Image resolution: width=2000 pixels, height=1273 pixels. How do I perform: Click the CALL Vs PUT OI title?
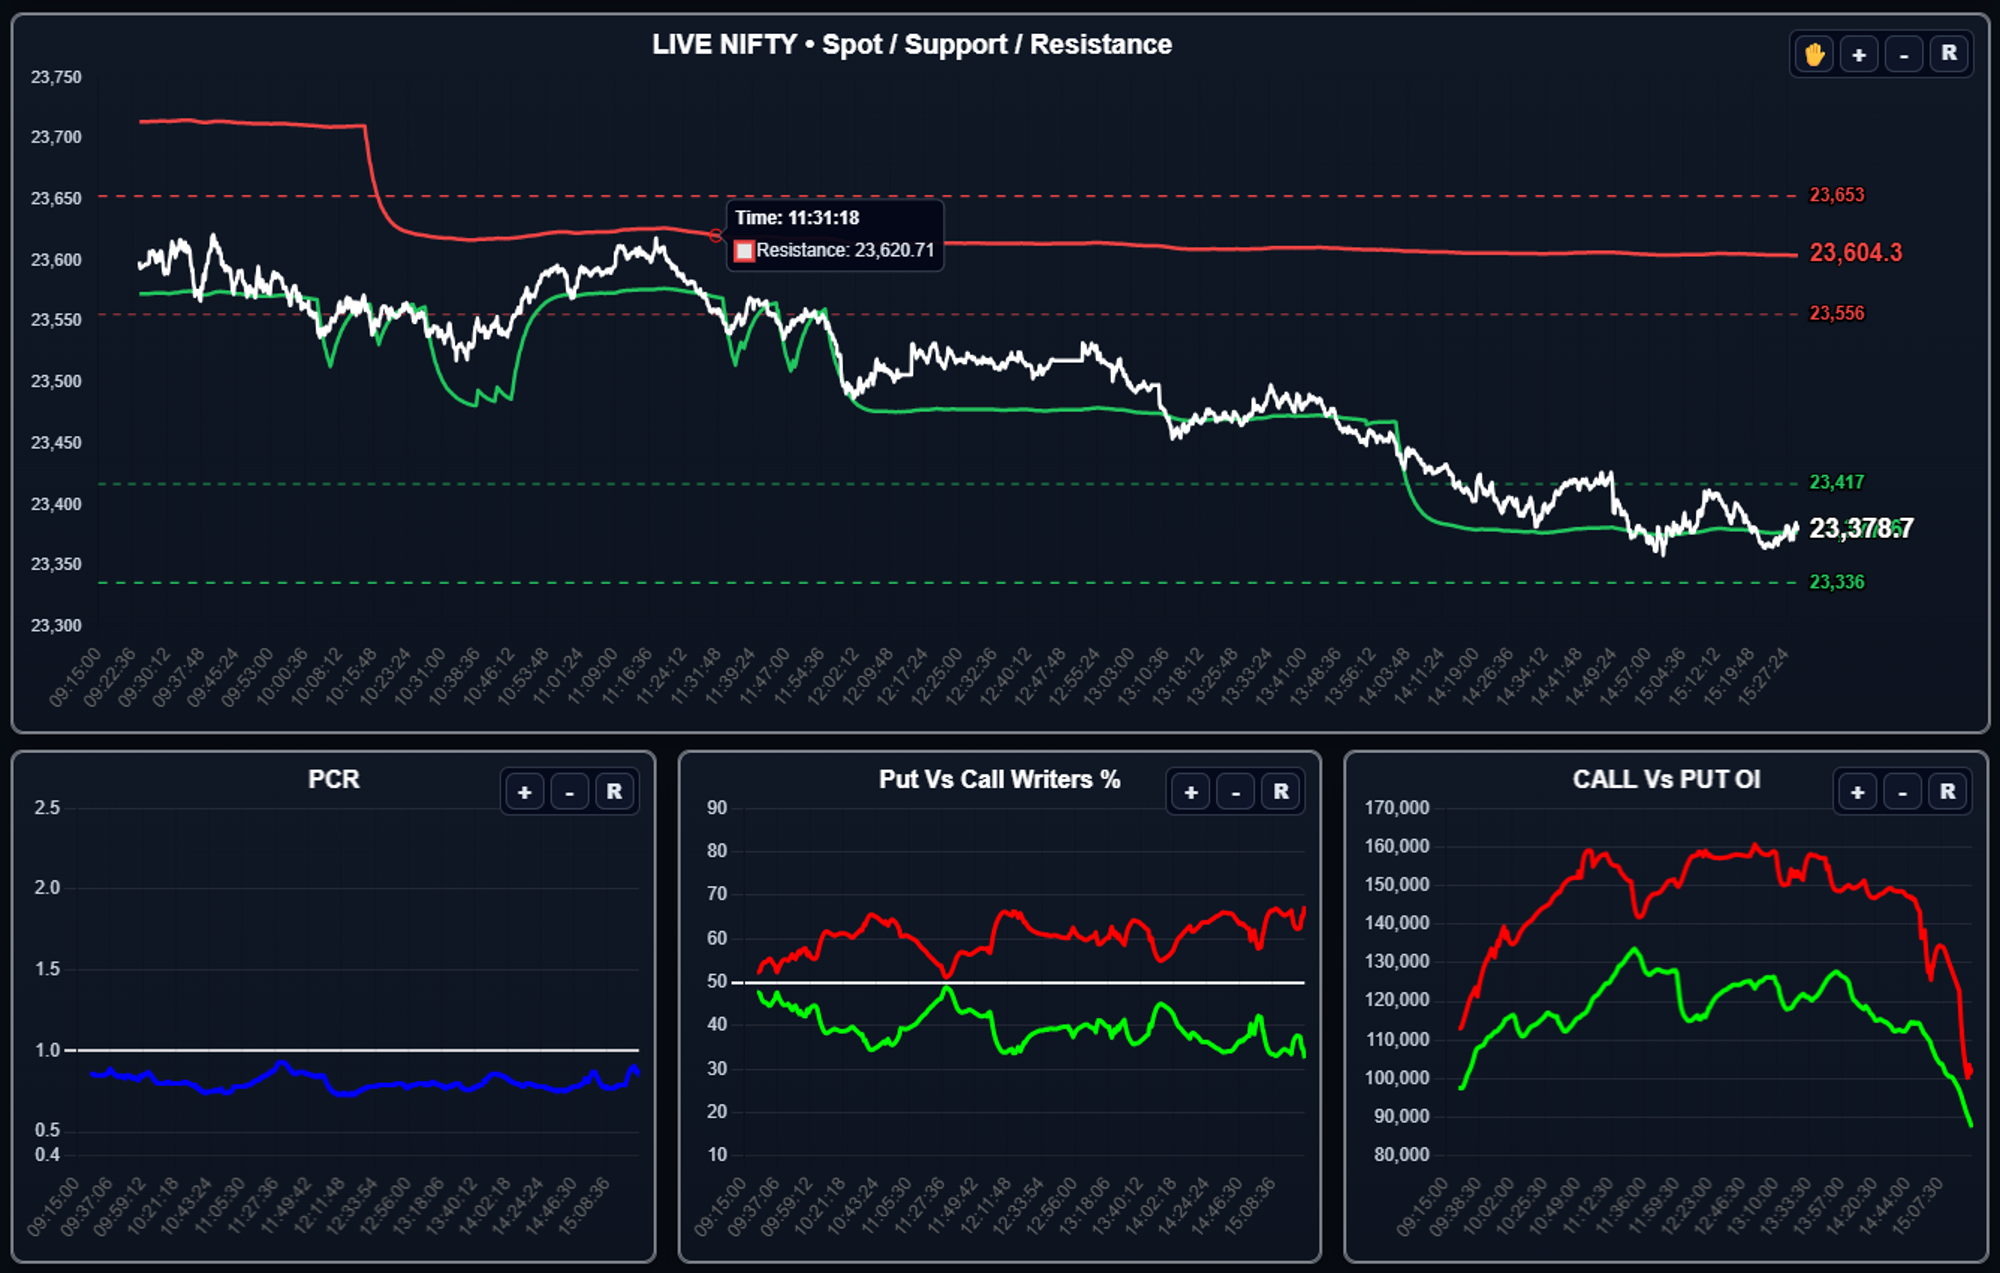pyautogui.click(x=1666, y=779)
